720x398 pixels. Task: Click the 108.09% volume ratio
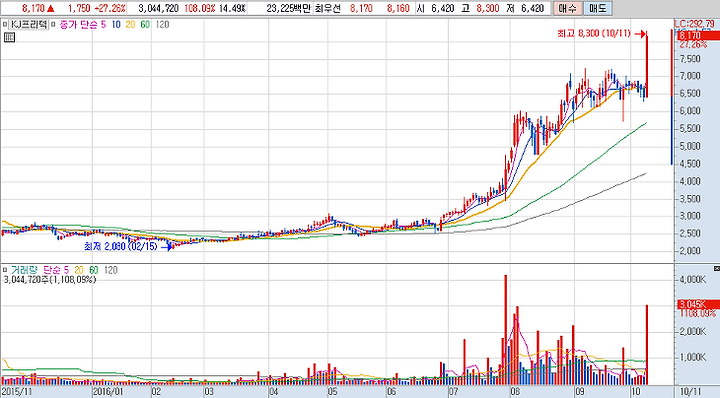(200, 8)
